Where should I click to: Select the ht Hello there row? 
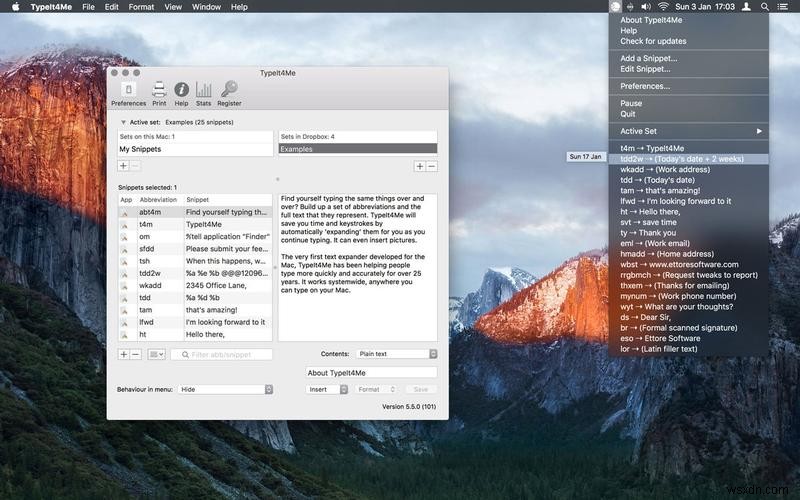[195, 335]
